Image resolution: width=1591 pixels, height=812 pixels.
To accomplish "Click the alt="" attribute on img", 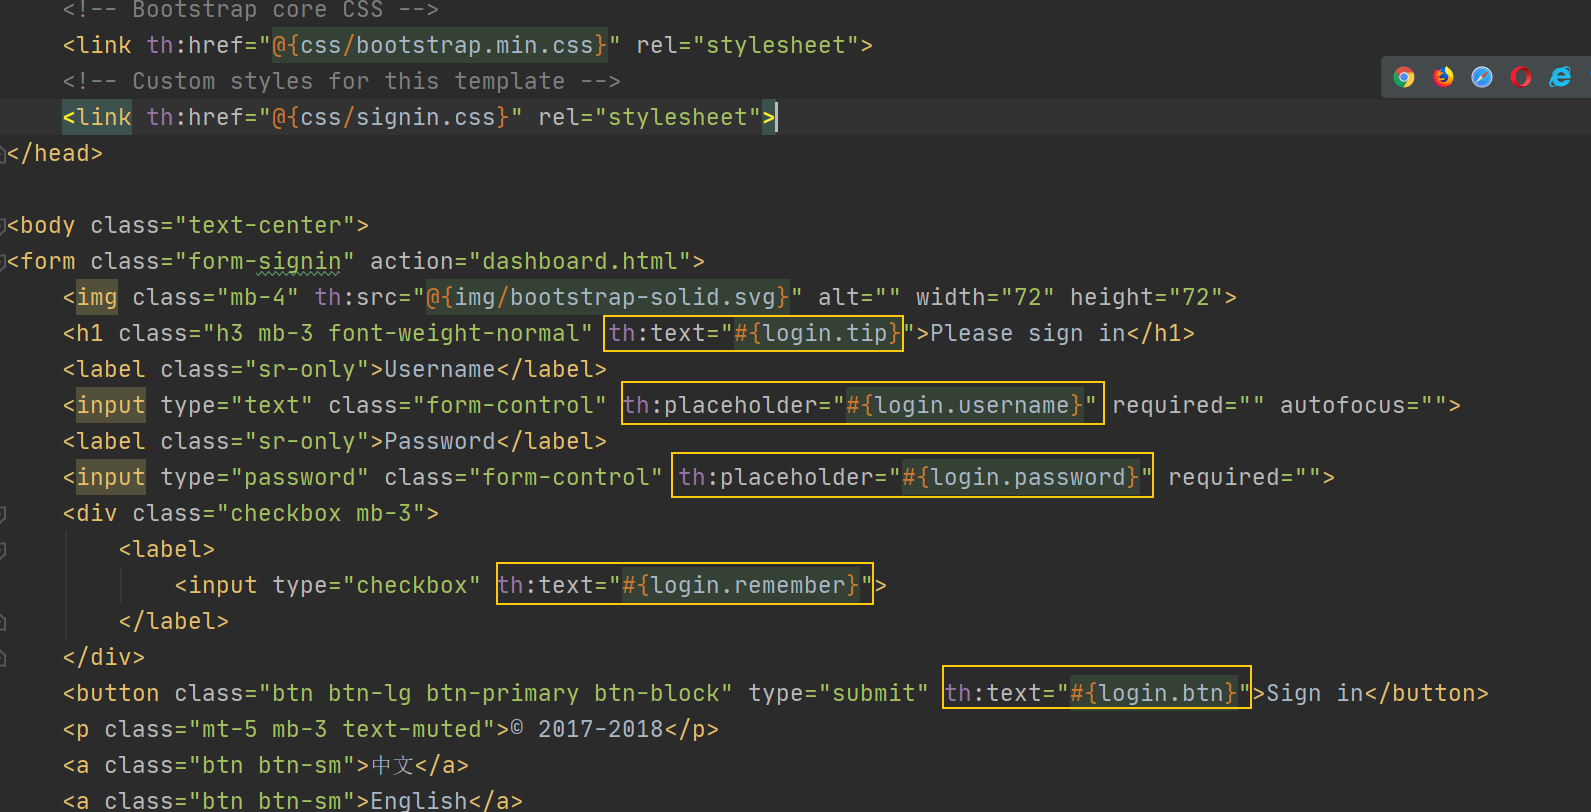I will point(859,297).
